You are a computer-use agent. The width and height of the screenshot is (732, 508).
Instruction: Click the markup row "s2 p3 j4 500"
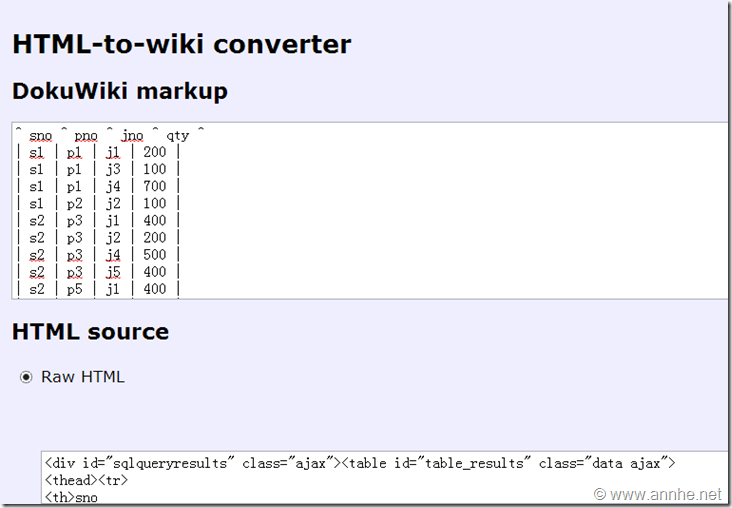[98, 254]
